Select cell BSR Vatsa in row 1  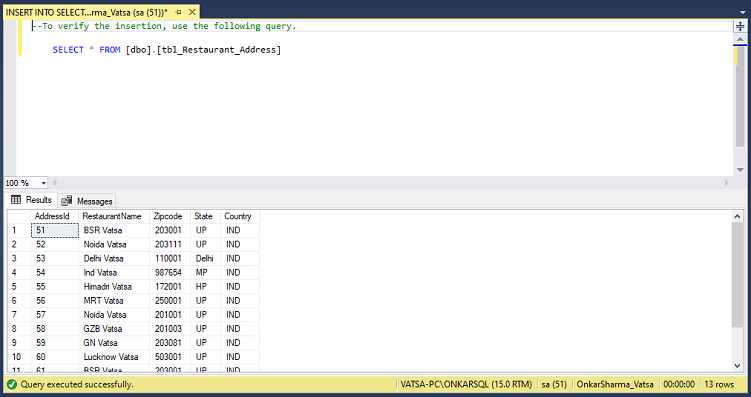coord(114,230)
